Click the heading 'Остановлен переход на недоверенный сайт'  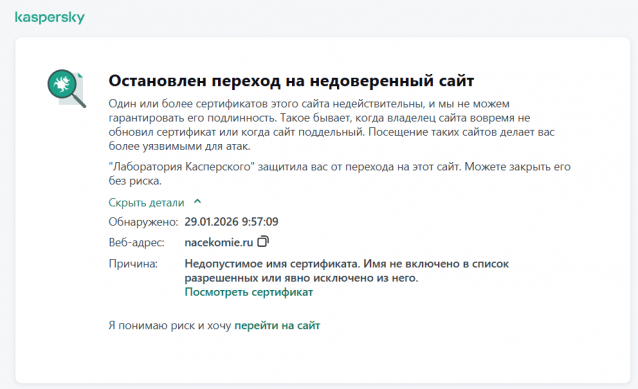tap(291, 81)
